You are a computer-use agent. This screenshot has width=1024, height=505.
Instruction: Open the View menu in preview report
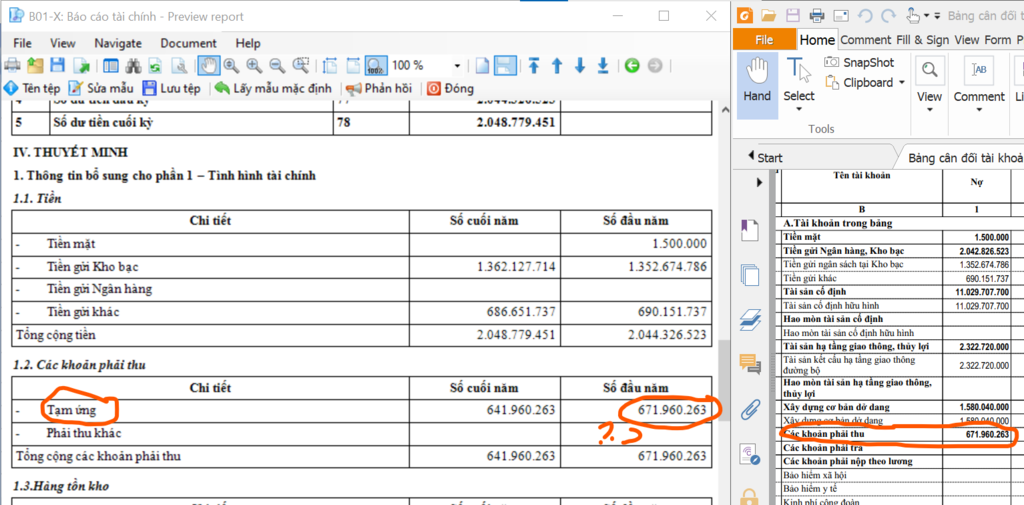(x=63, y=43)
